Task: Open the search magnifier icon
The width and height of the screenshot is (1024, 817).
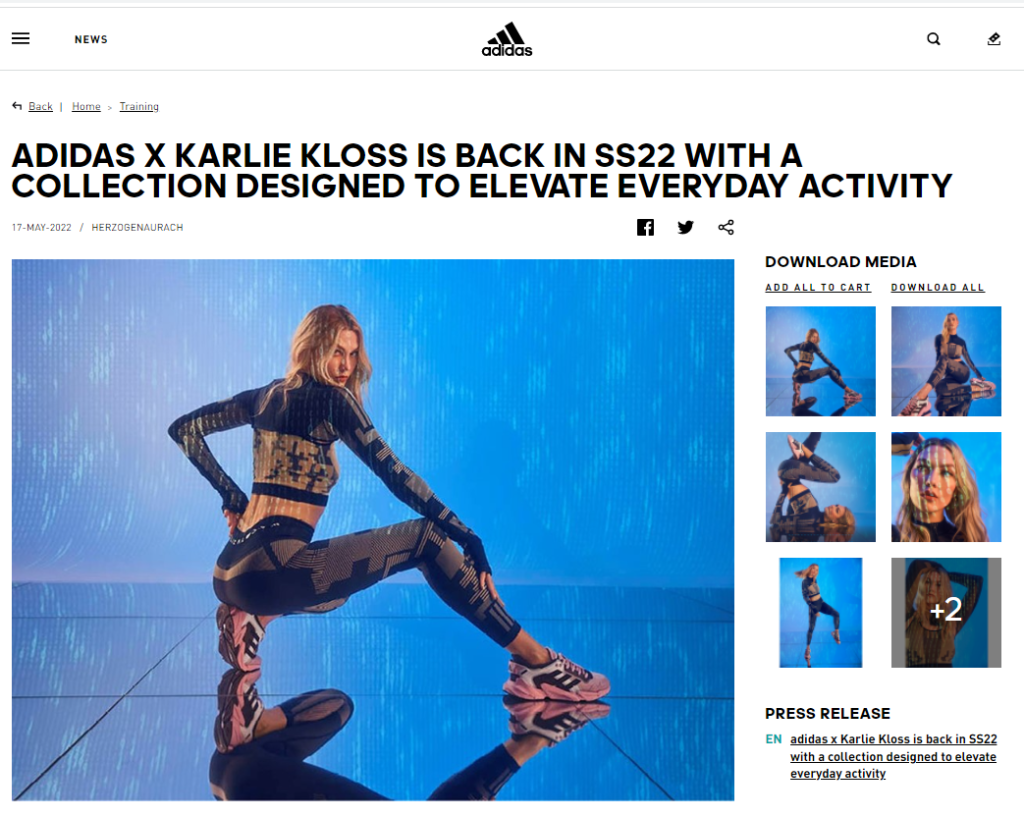Action: (x=934, y=39)
